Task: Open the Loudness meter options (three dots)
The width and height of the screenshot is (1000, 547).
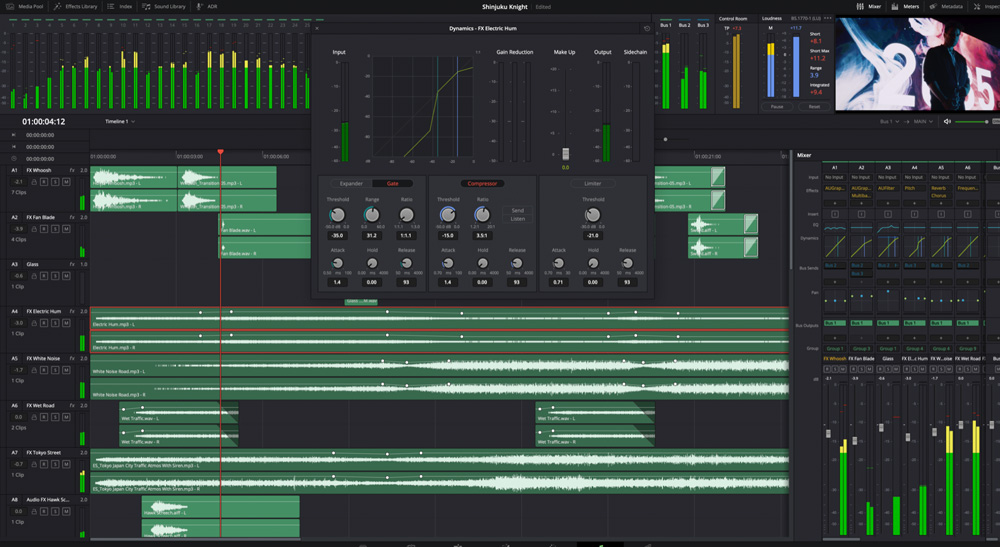Action: tap(828, 18)
